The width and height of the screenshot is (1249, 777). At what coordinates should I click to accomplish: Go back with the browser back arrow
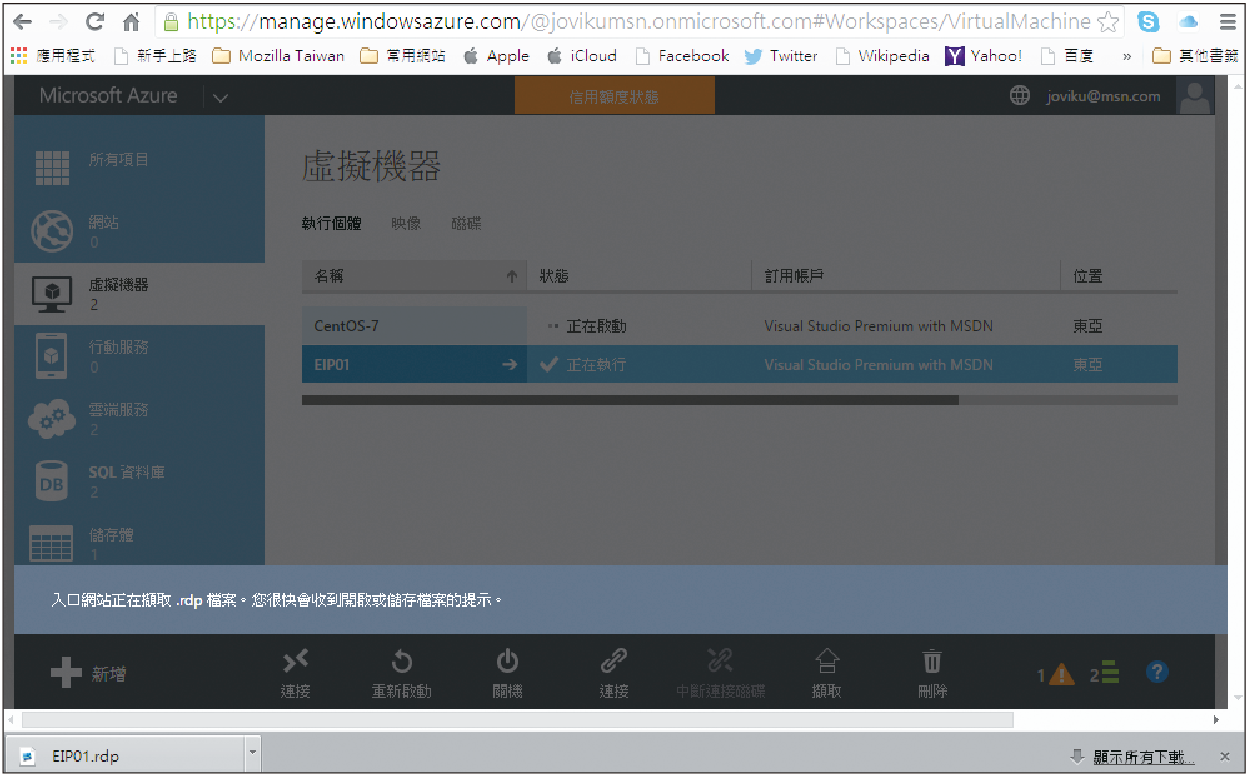tap(22, 21)
